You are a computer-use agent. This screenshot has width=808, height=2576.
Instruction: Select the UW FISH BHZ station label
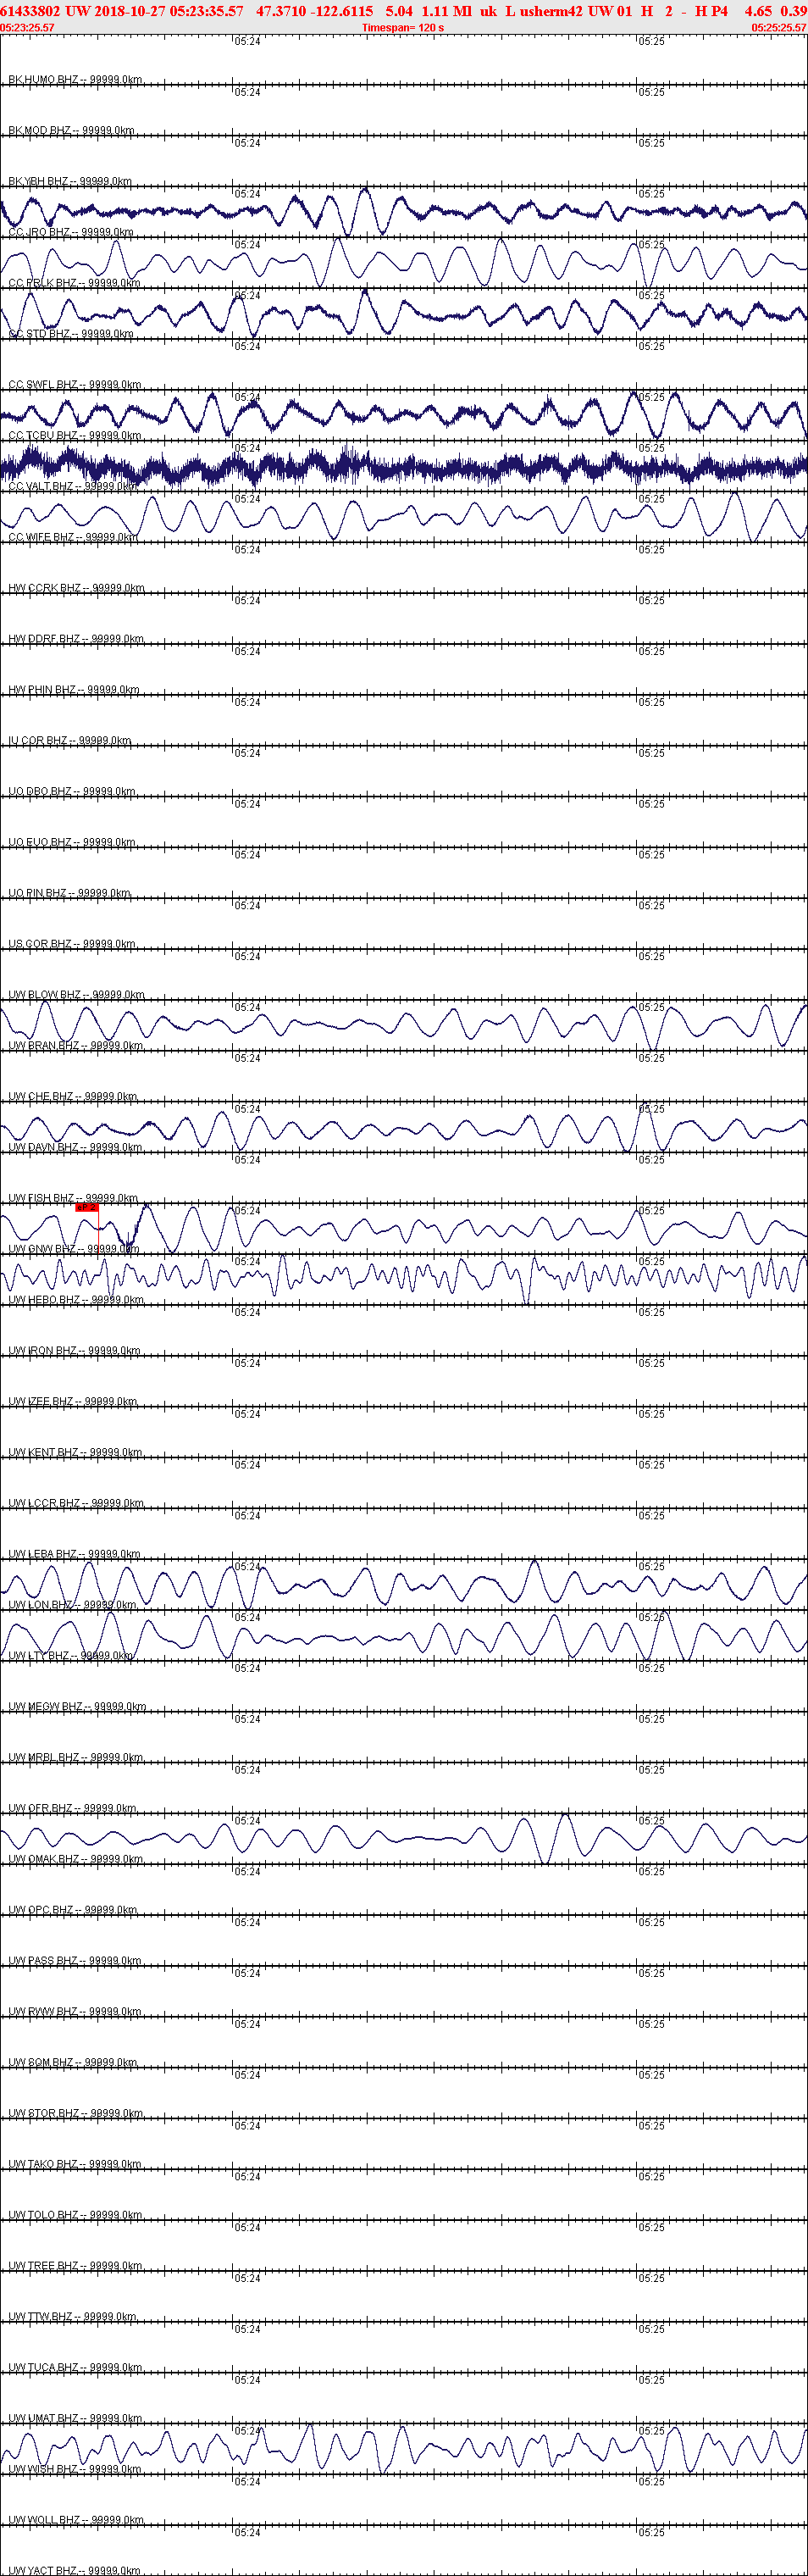pyautogui.click(x=73, y=1199)
